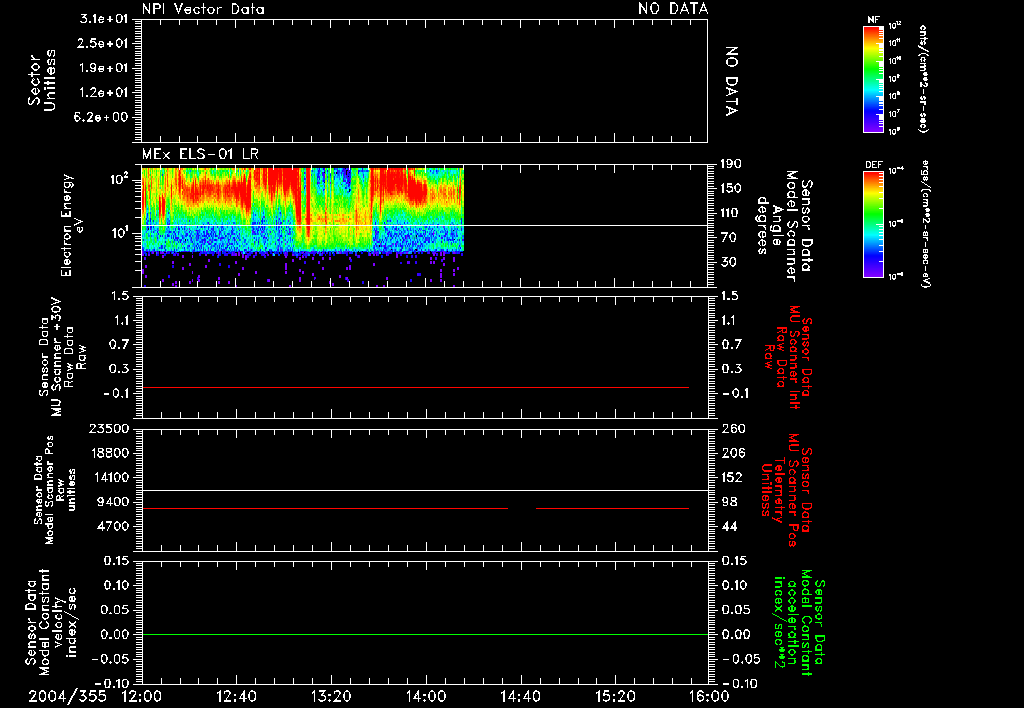Select the "1.2e+01" sector axis value
This screenshot has height=708, width=1024.
(104, 93)
